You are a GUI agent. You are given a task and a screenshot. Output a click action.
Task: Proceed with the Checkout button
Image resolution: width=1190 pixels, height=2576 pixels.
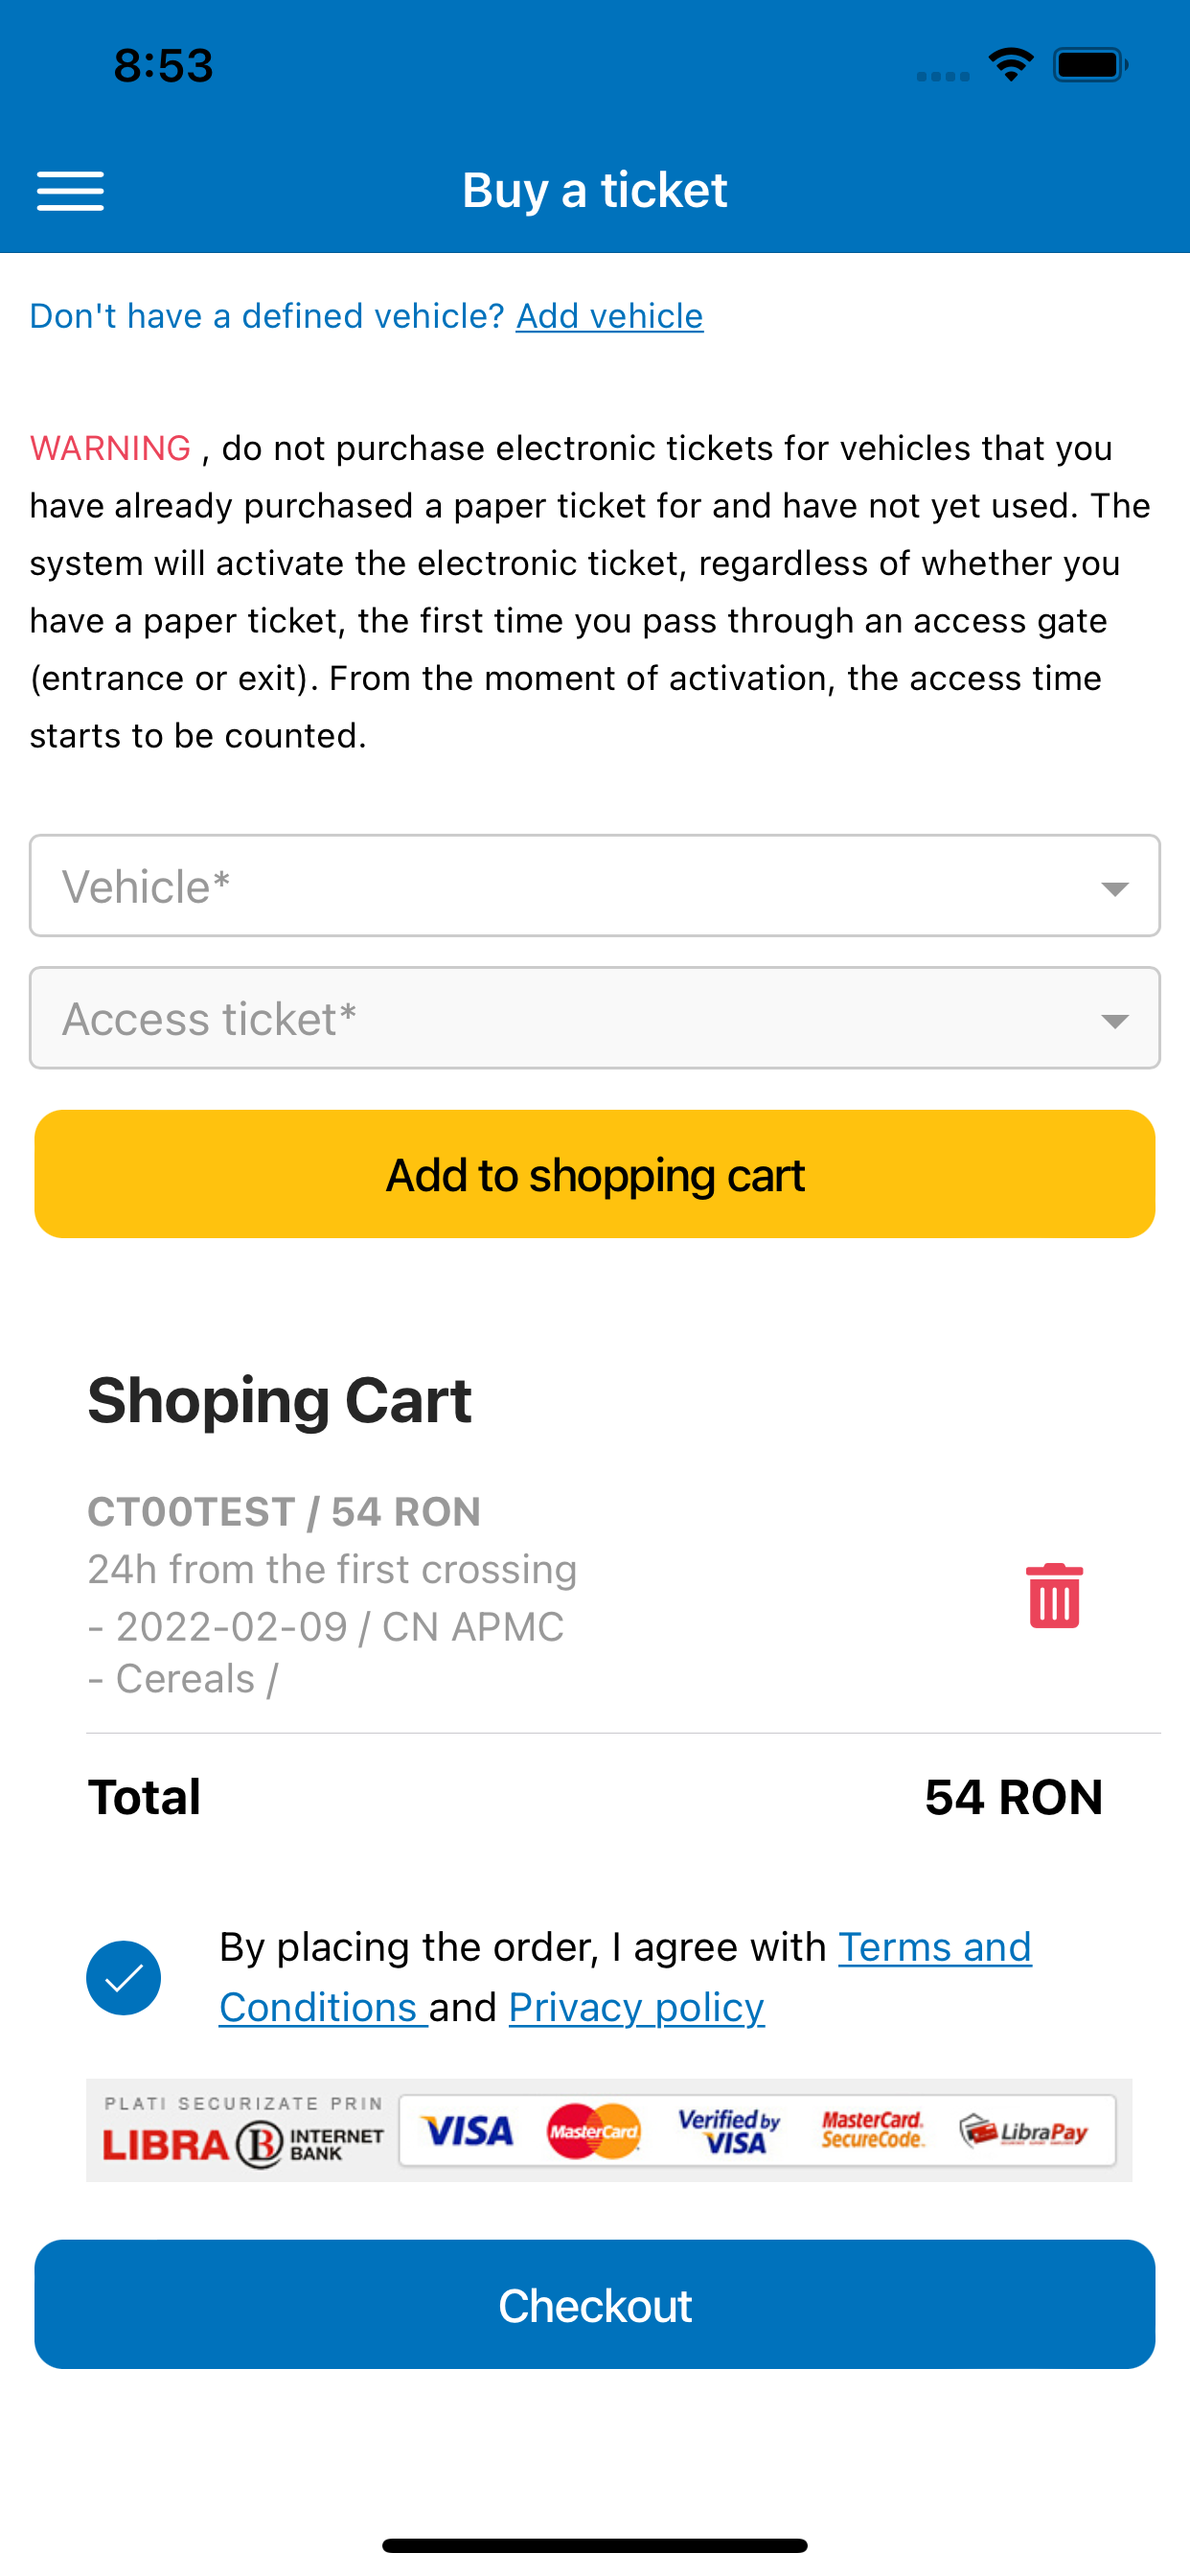(x=595, y=2304)
